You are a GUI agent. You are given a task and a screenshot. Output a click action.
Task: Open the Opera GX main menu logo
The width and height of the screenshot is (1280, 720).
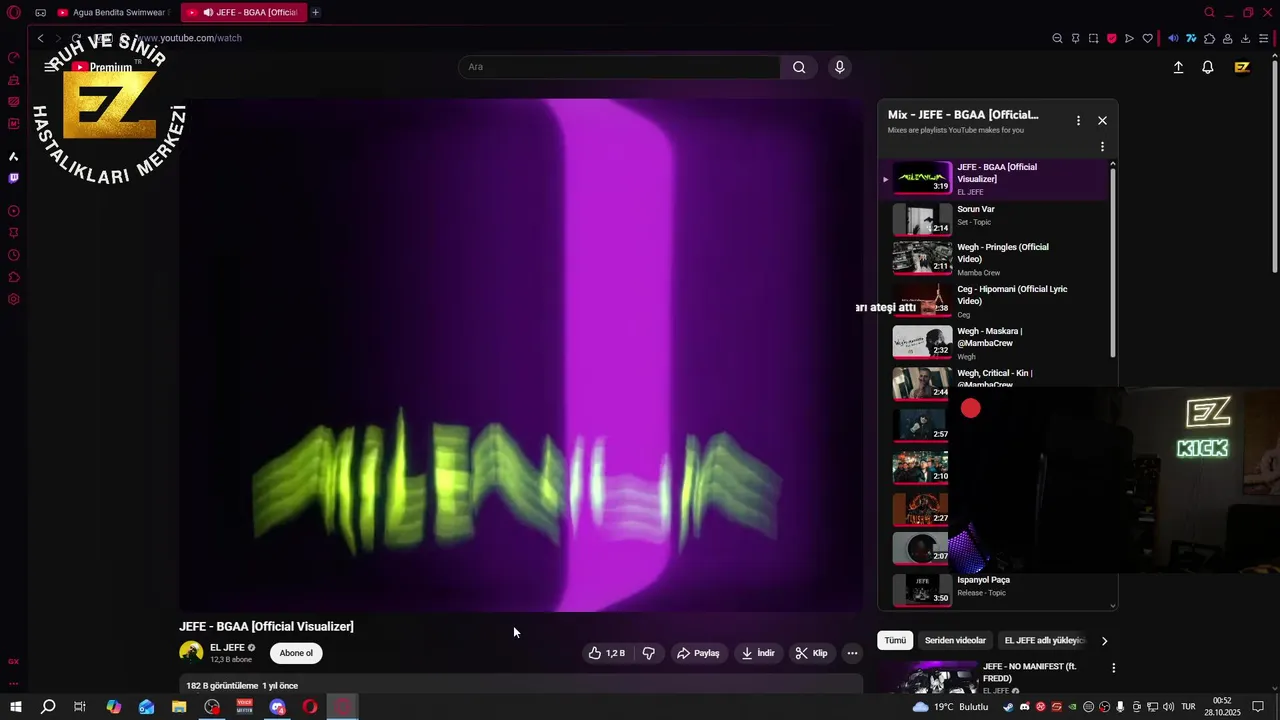click(x=14, y=13)
